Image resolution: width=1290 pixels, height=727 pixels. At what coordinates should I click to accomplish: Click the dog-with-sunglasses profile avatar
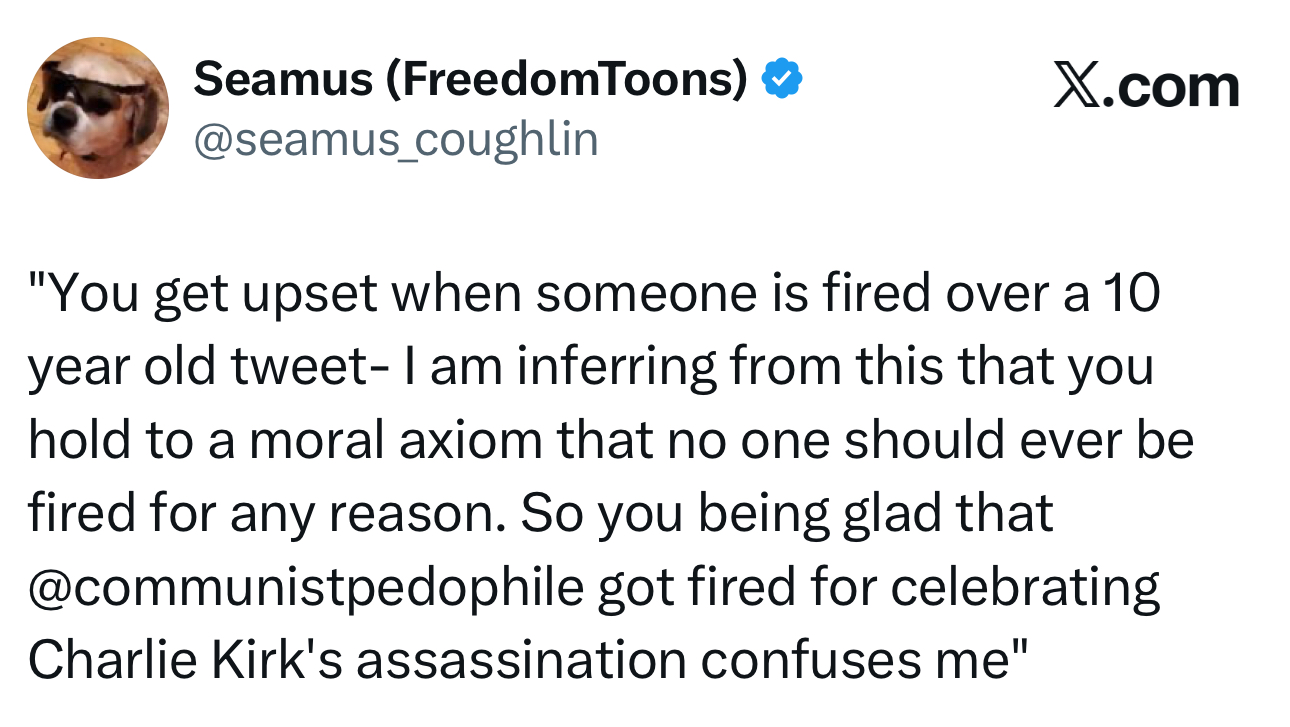[98, 108]
